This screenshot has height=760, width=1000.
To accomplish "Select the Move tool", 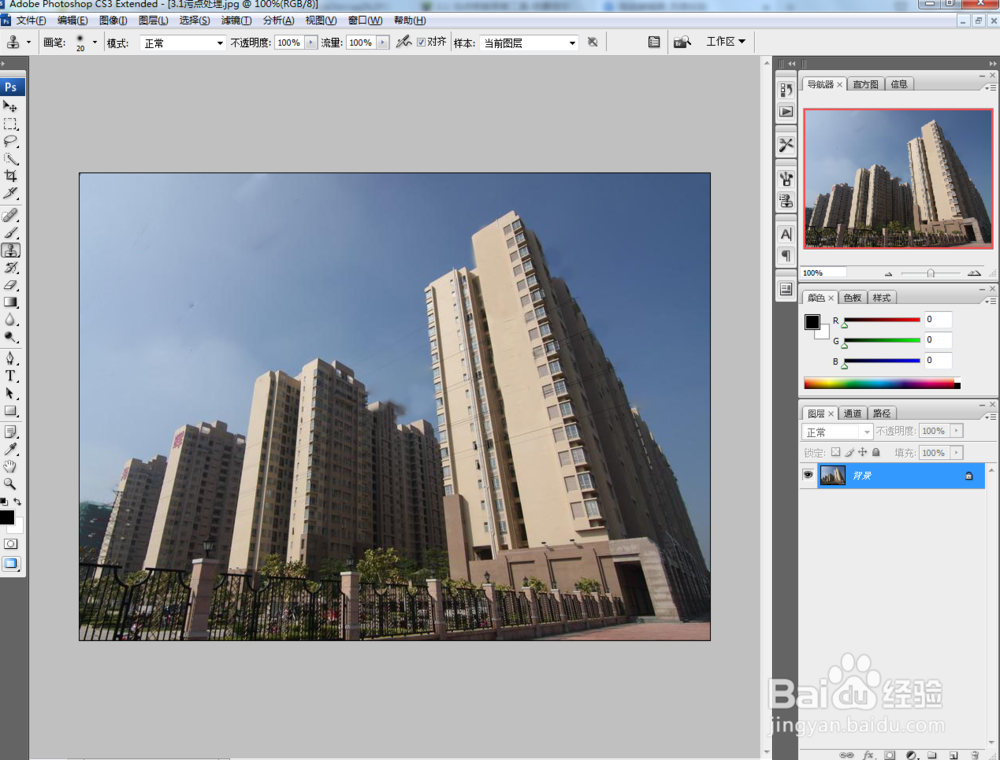I will pos(10,106).
